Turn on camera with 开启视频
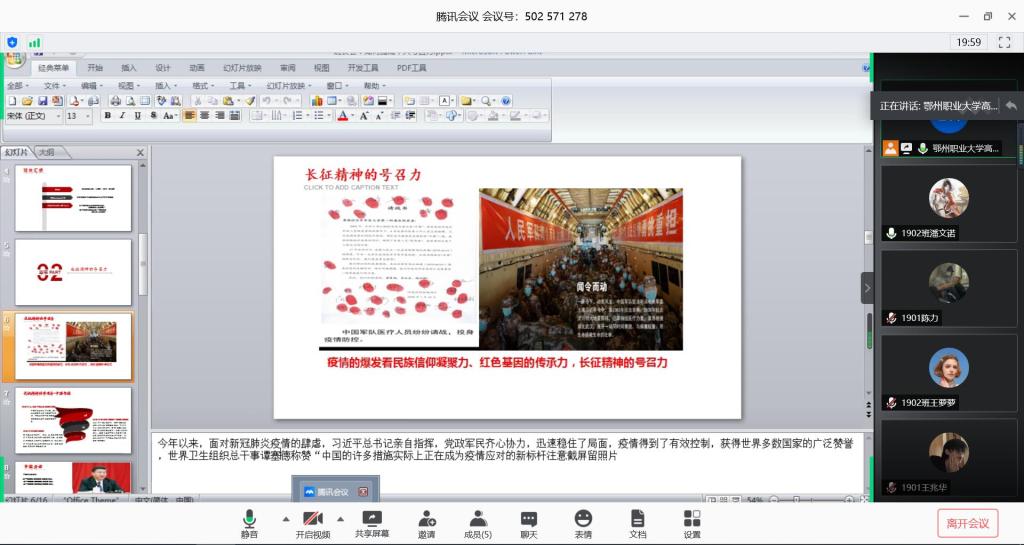This screenshot has height=545, width=1024. (312, 523)
